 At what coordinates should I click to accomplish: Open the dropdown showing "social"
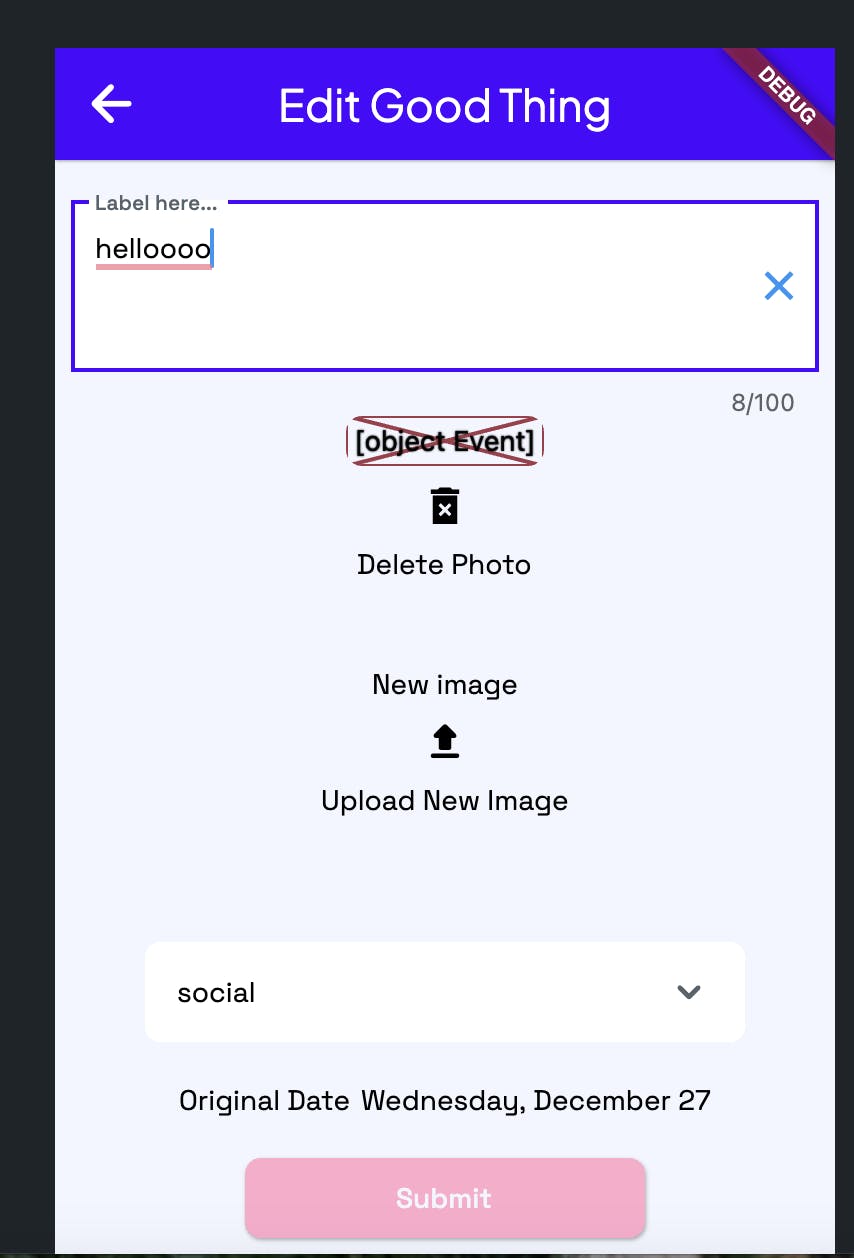(400, 992)
